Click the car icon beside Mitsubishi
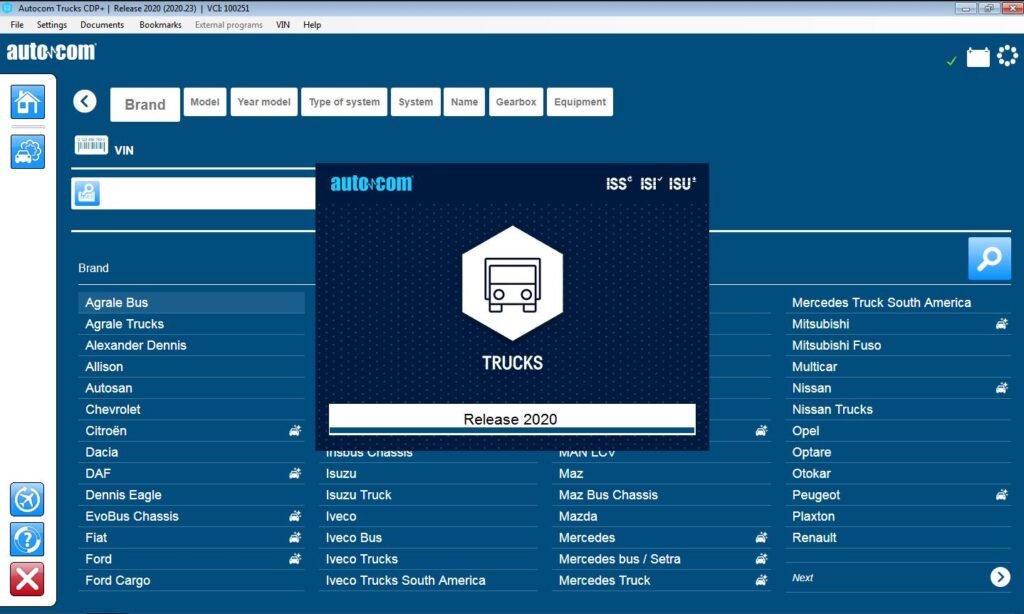This screenshot has width=1024, height=614. [x=1001, y=323]
